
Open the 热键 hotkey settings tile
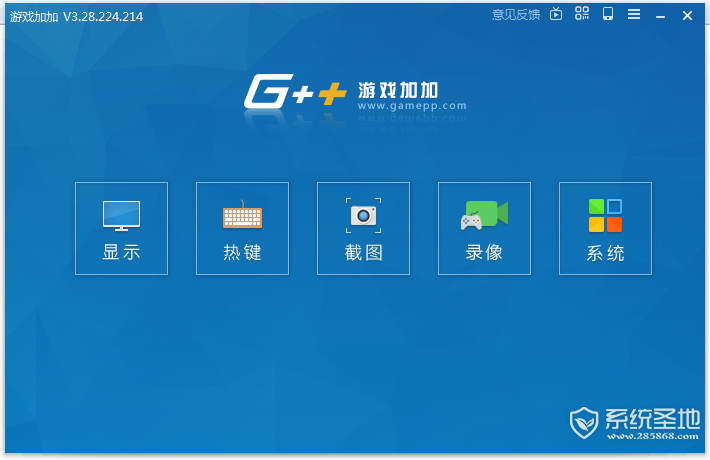[242, 229]
